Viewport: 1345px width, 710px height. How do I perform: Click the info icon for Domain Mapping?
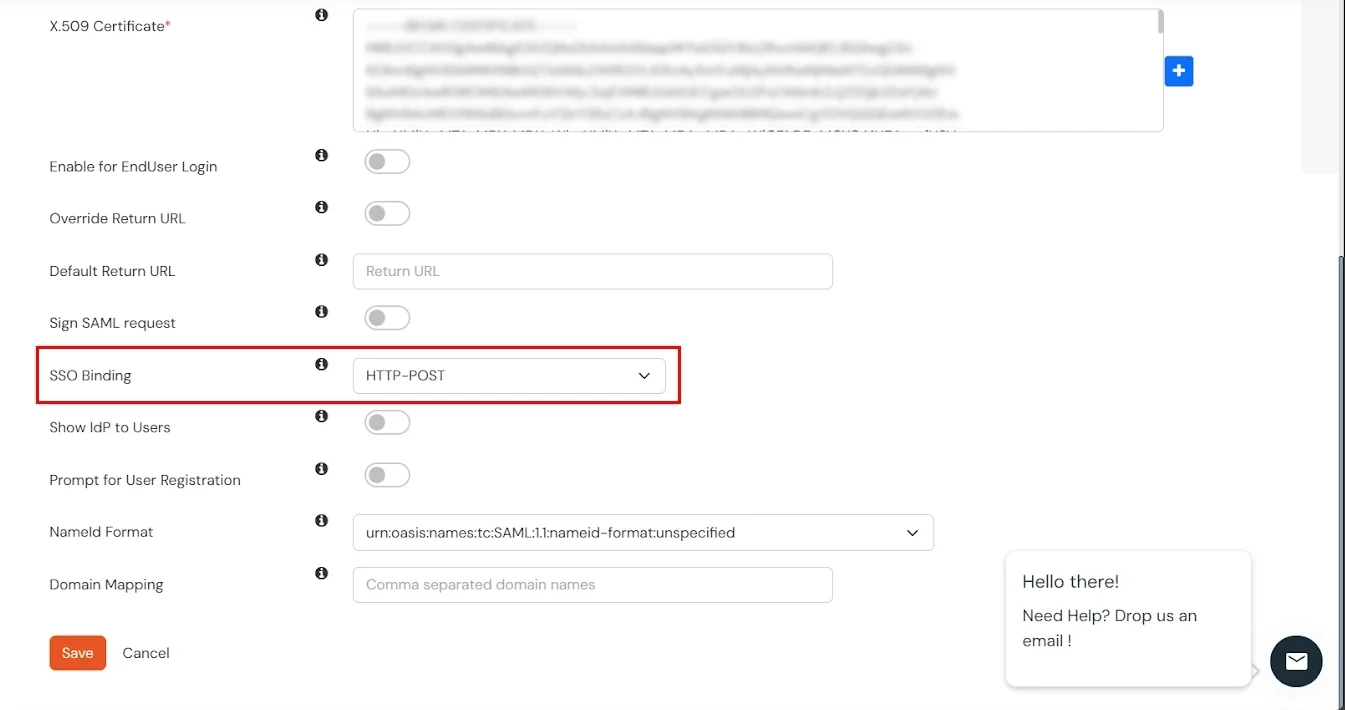pyautogui.click(x=321, y=573)
